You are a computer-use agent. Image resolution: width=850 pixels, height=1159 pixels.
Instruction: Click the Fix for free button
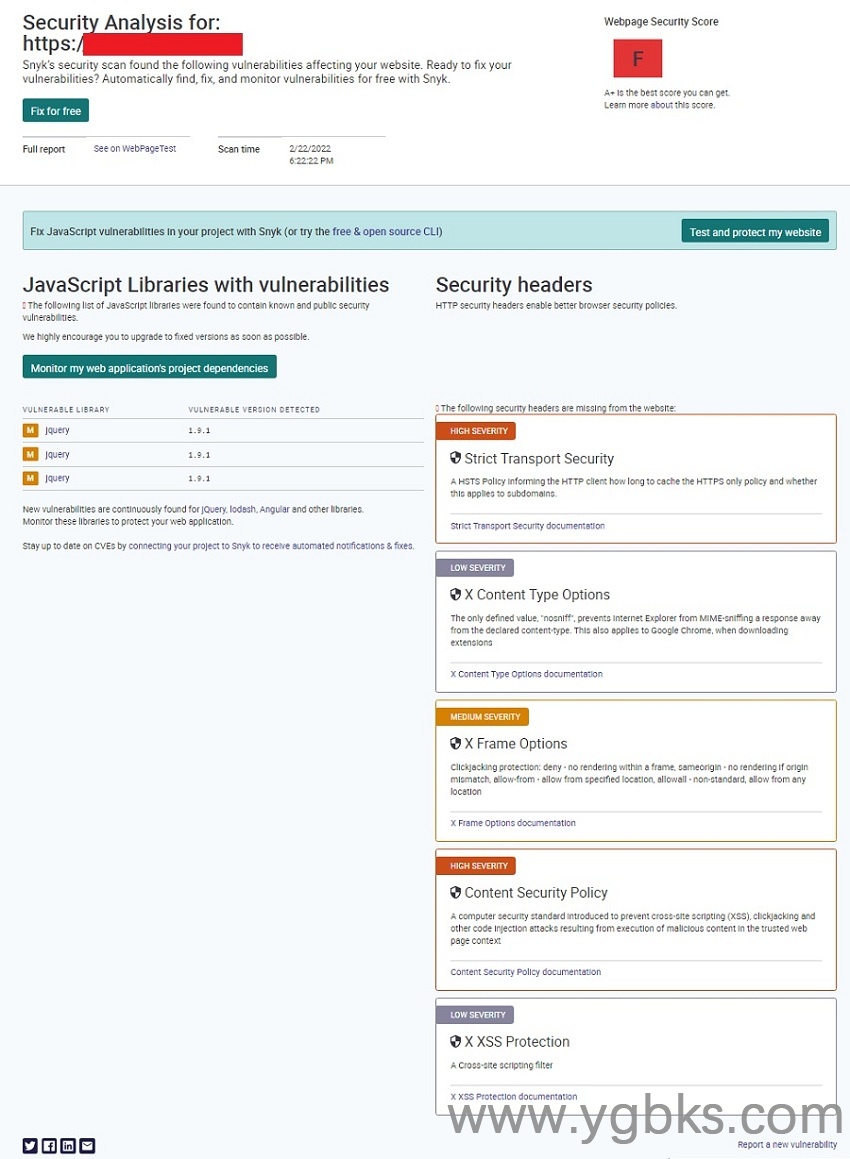[55, 111]
